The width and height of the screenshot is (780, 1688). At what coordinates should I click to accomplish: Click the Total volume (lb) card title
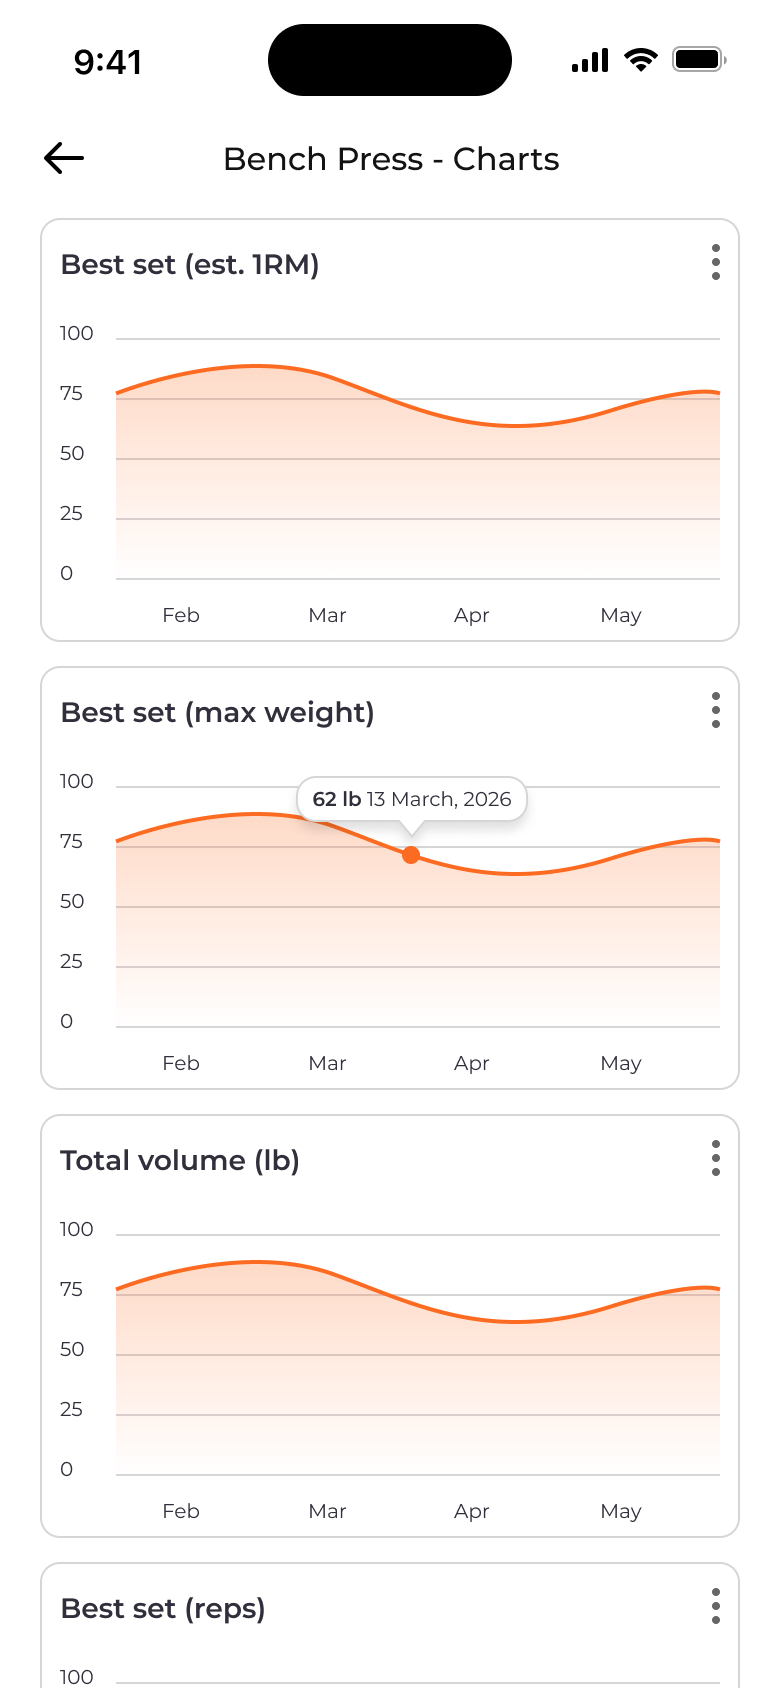180,1161
